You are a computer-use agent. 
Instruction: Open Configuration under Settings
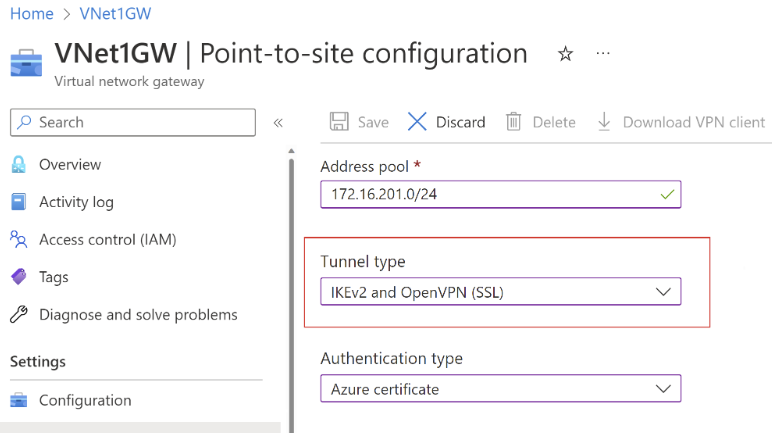(85, 400)
